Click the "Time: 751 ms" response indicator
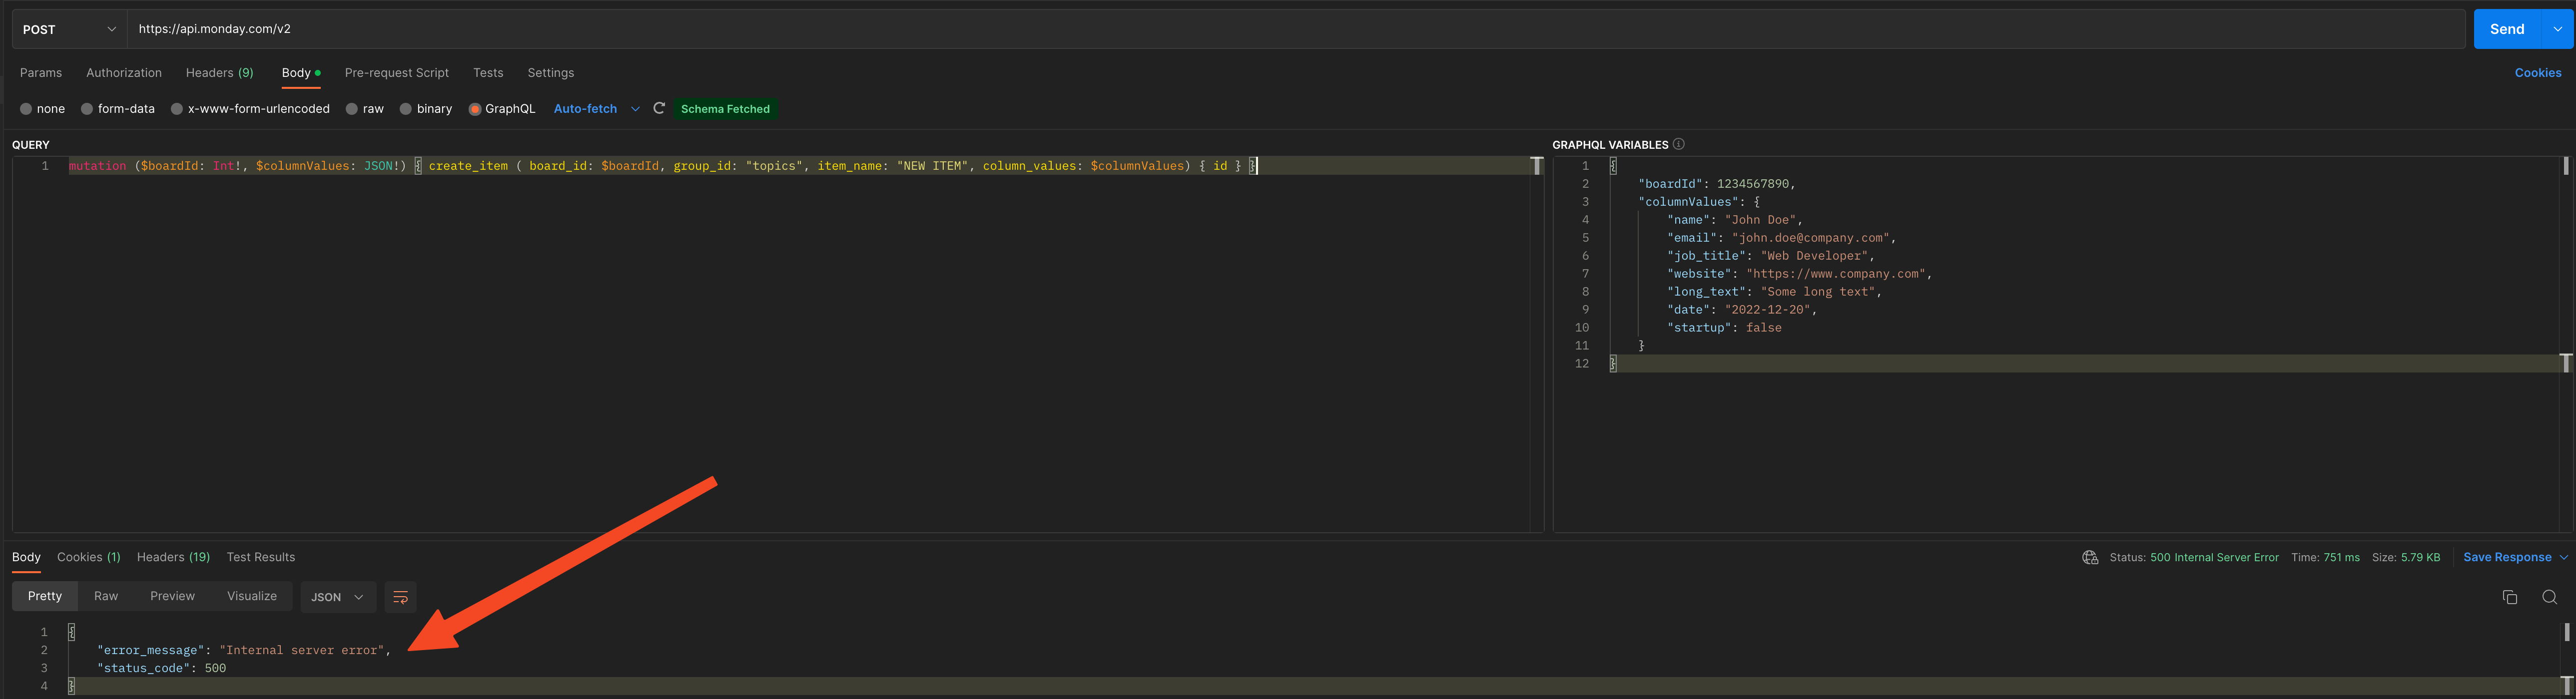 tap(2325, 557)
